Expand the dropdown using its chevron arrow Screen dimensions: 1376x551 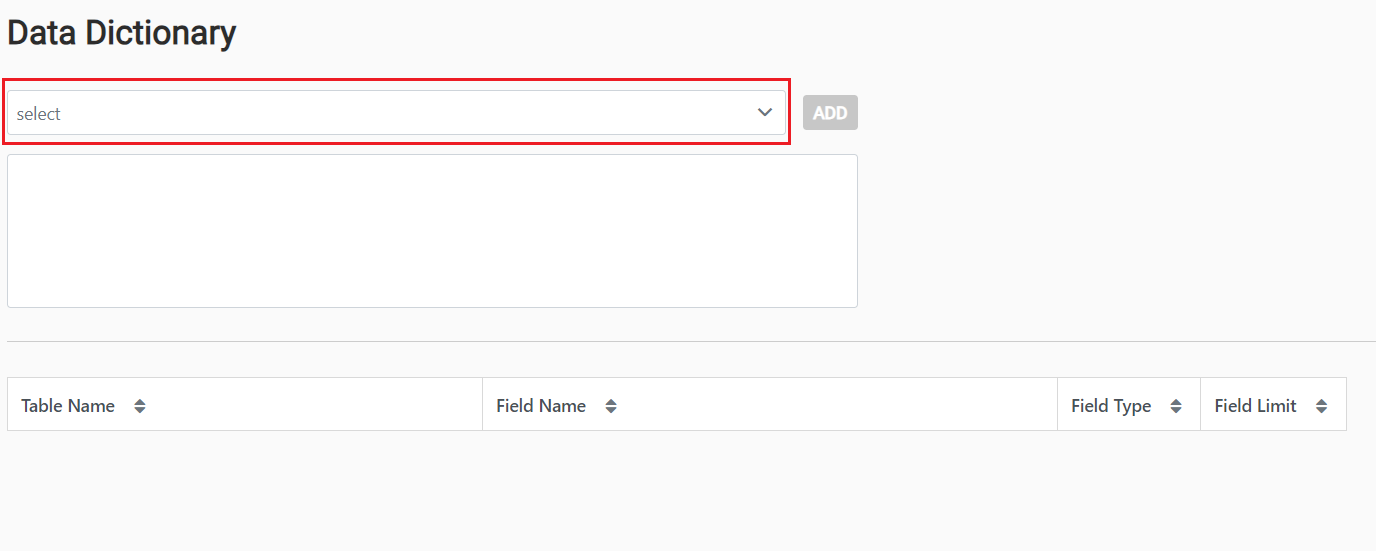click(765, 113)
